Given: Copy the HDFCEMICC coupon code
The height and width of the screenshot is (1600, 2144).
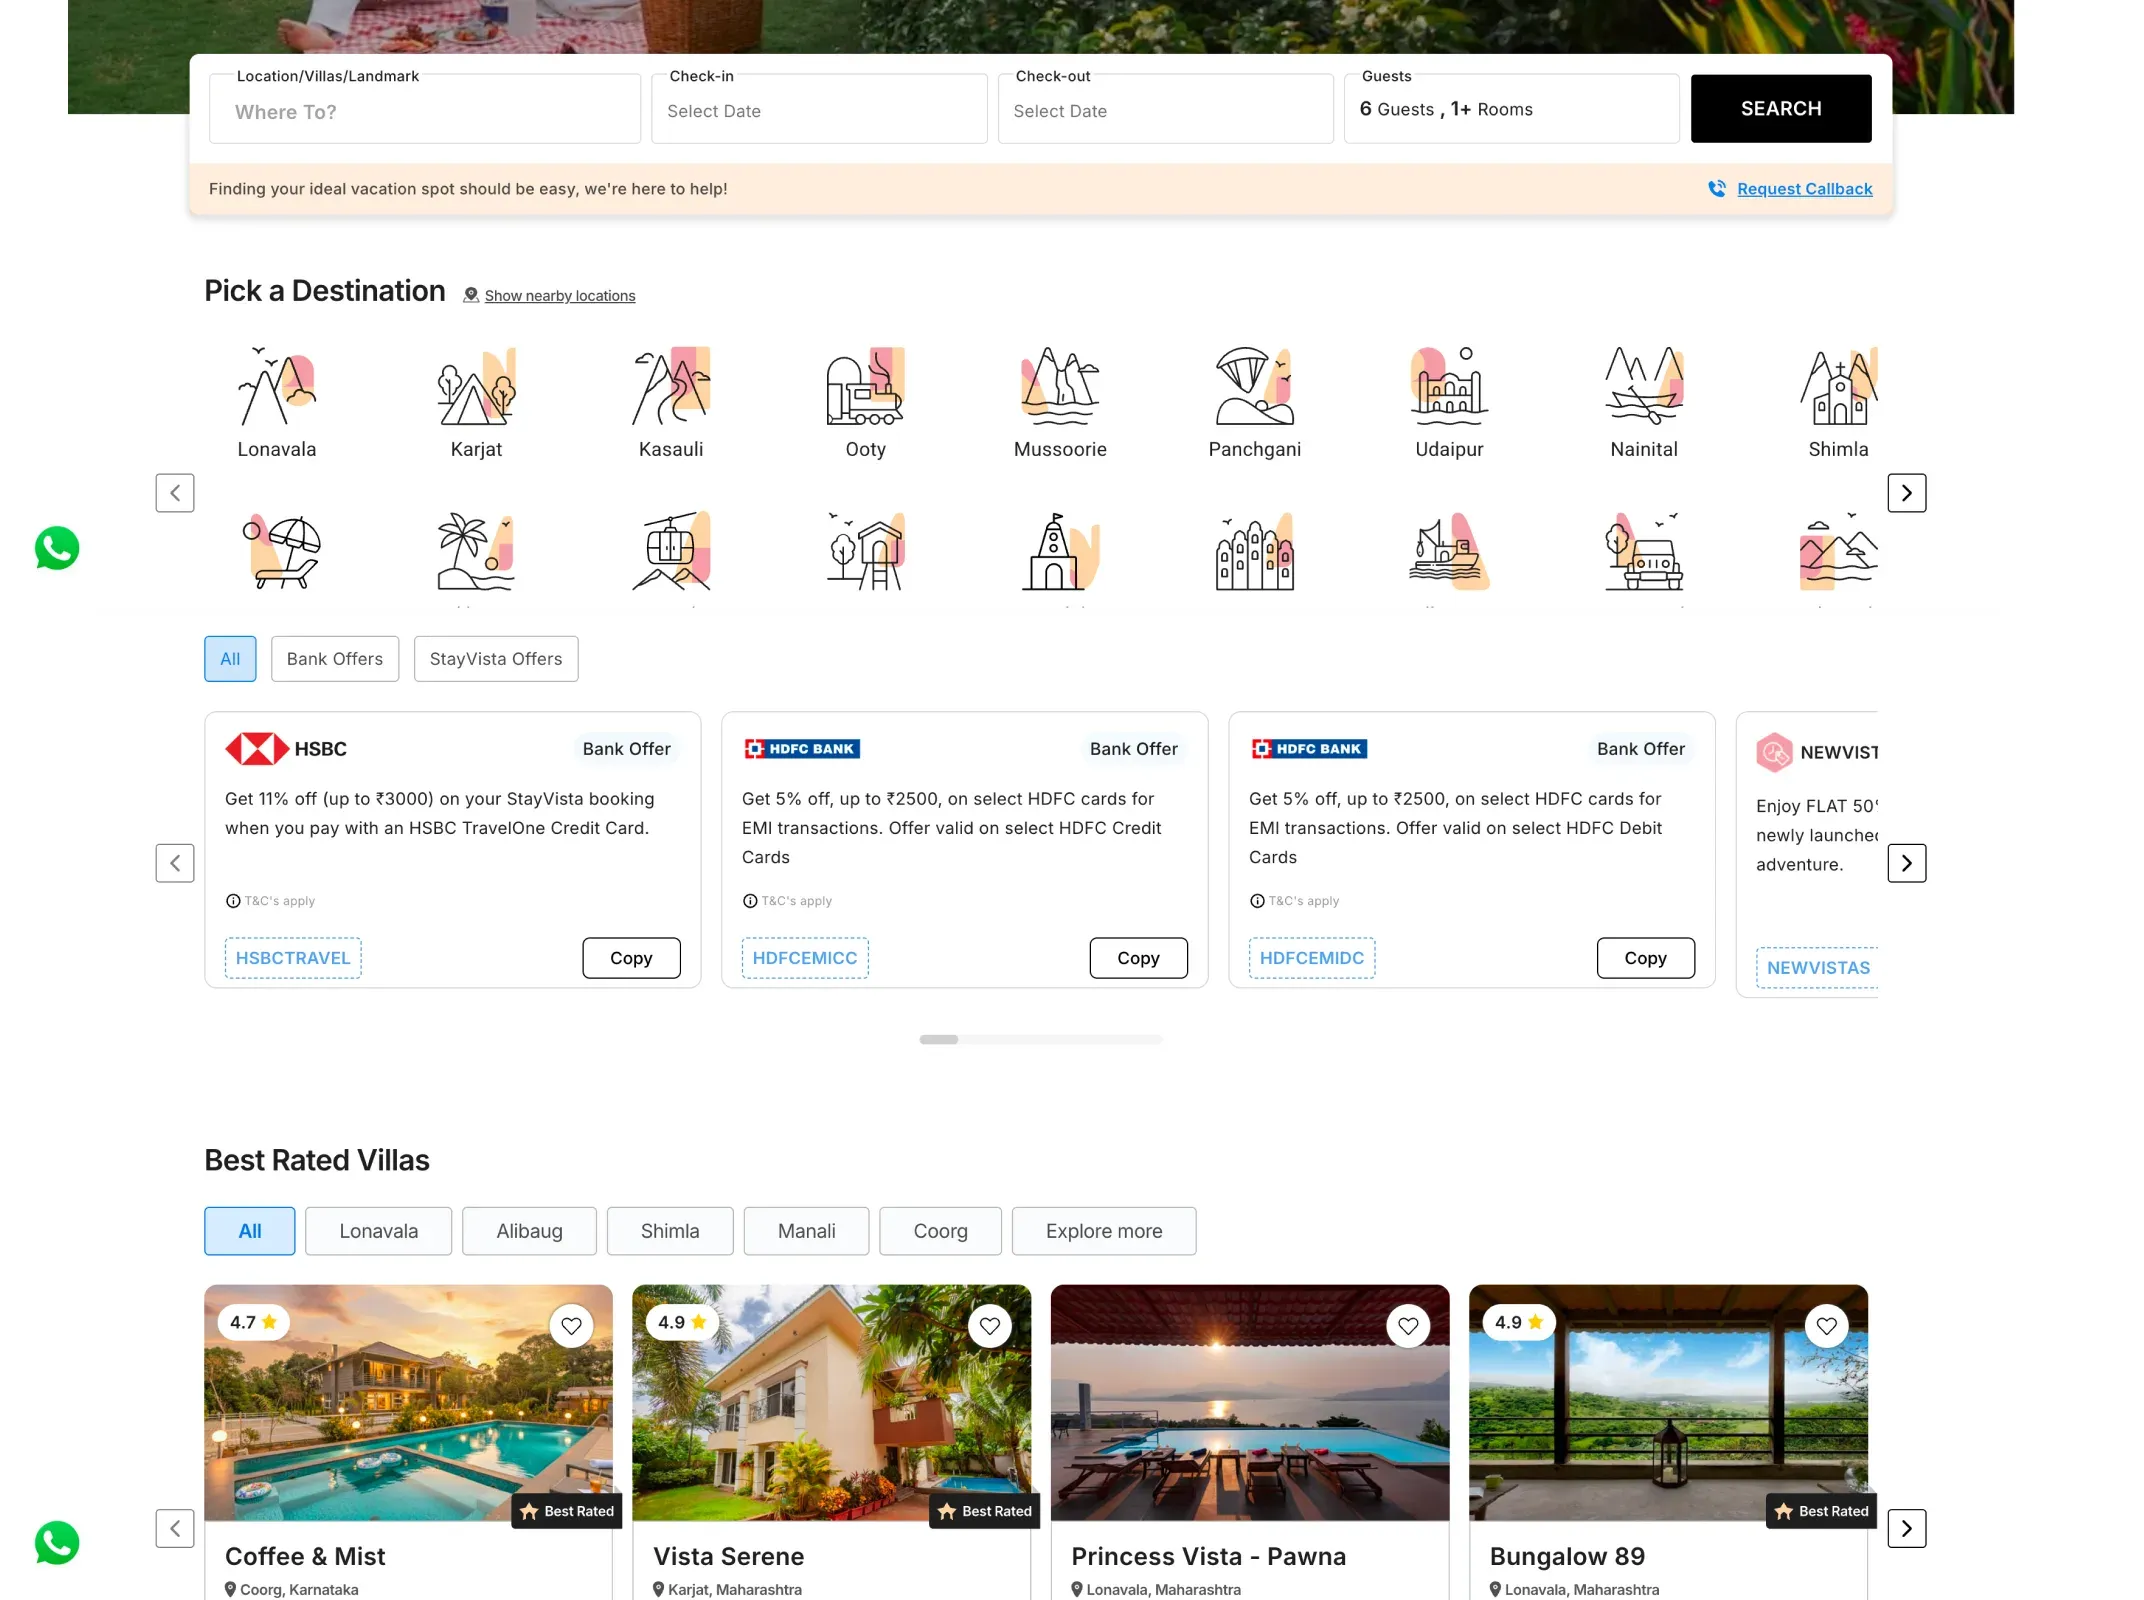Looking at the screenshot, I should (x=1139, y=958).
